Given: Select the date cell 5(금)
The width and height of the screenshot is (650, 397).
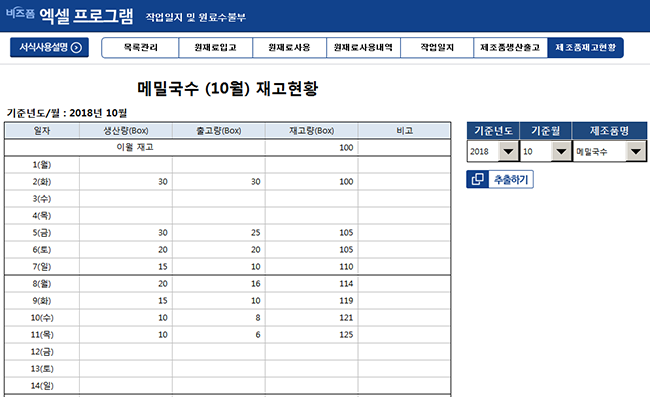Looking at the screenshot, I should point(42,232).
